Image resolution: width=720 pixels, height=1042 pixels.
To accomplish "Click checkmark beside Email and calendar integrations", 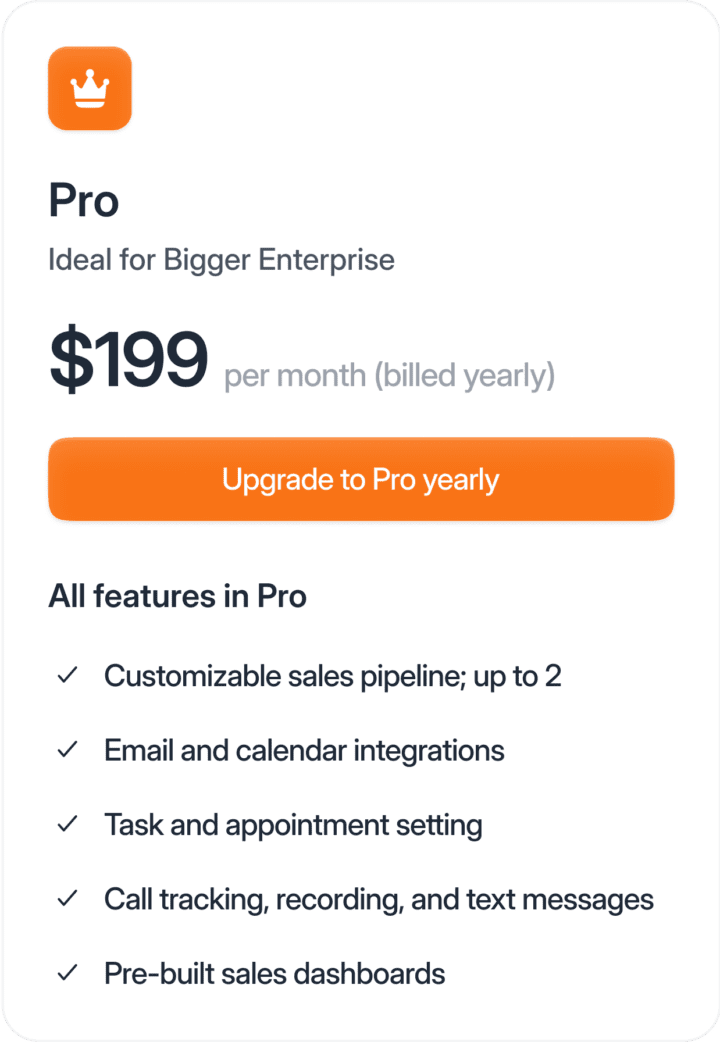I will (x=68, y=750).
